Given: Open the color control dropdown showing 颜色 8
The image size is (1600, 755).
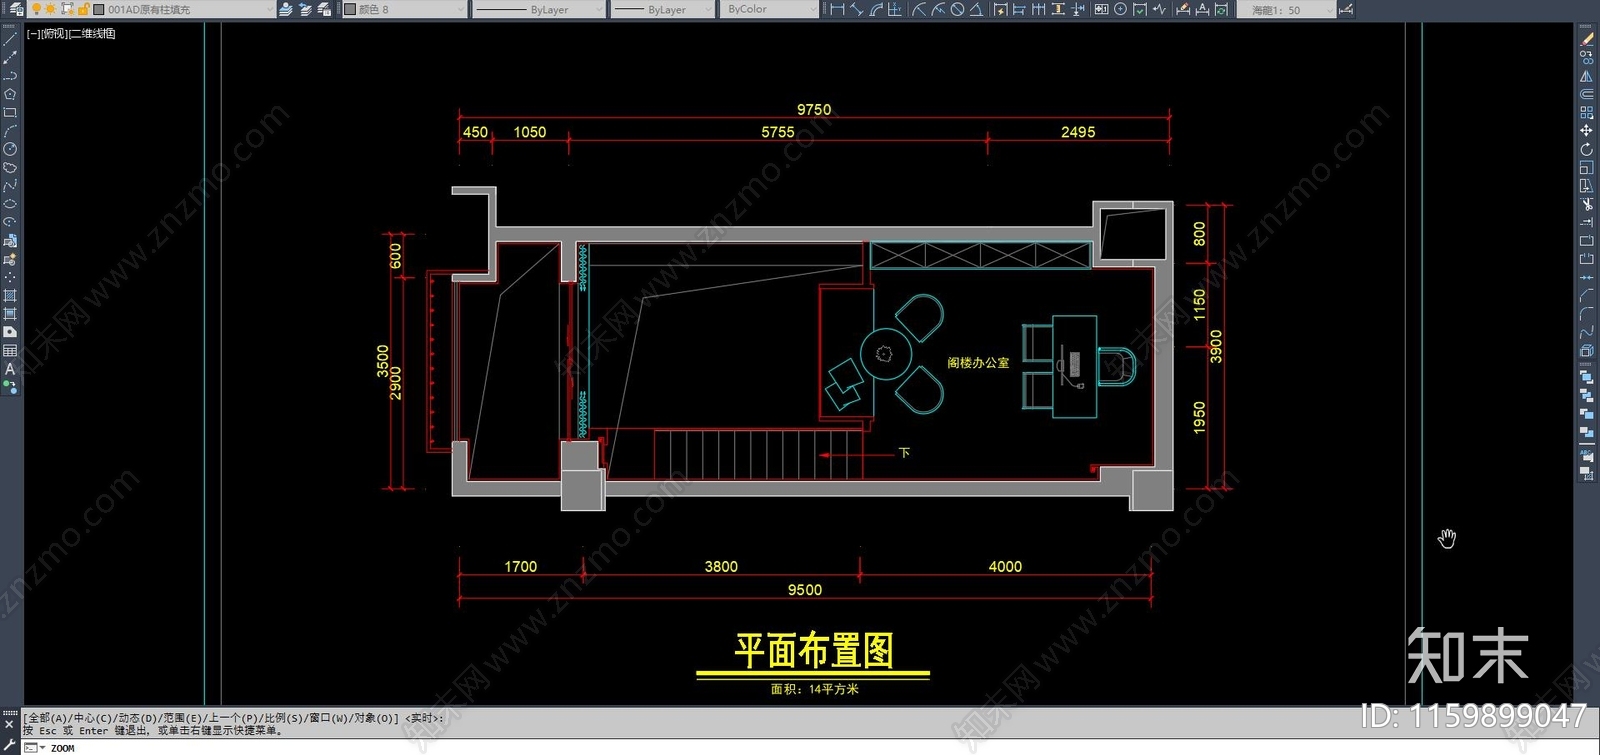Looking at the screenshot, I should pos(404,9).
